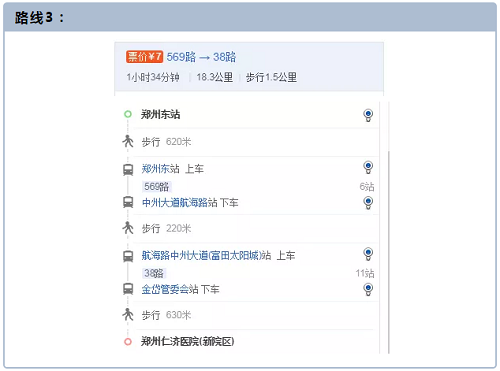The image size is (500, 371).
Task: Open 38路 bus route link in header
Action: click(224, 57)
